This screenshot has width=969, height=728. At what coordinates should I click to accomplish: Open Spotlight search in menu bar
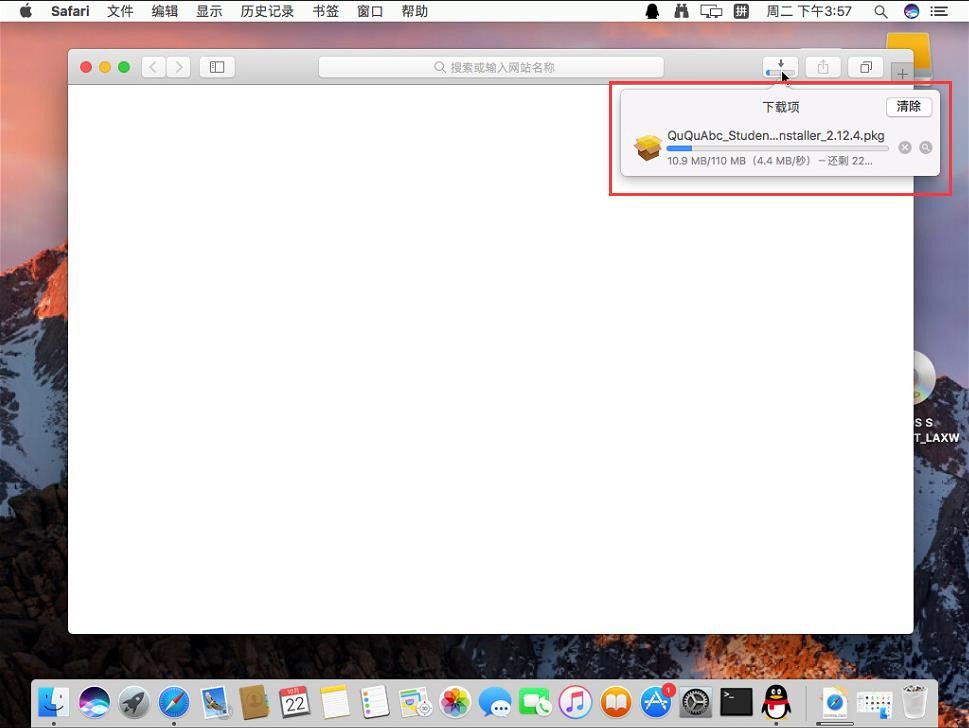click(881, 12)
